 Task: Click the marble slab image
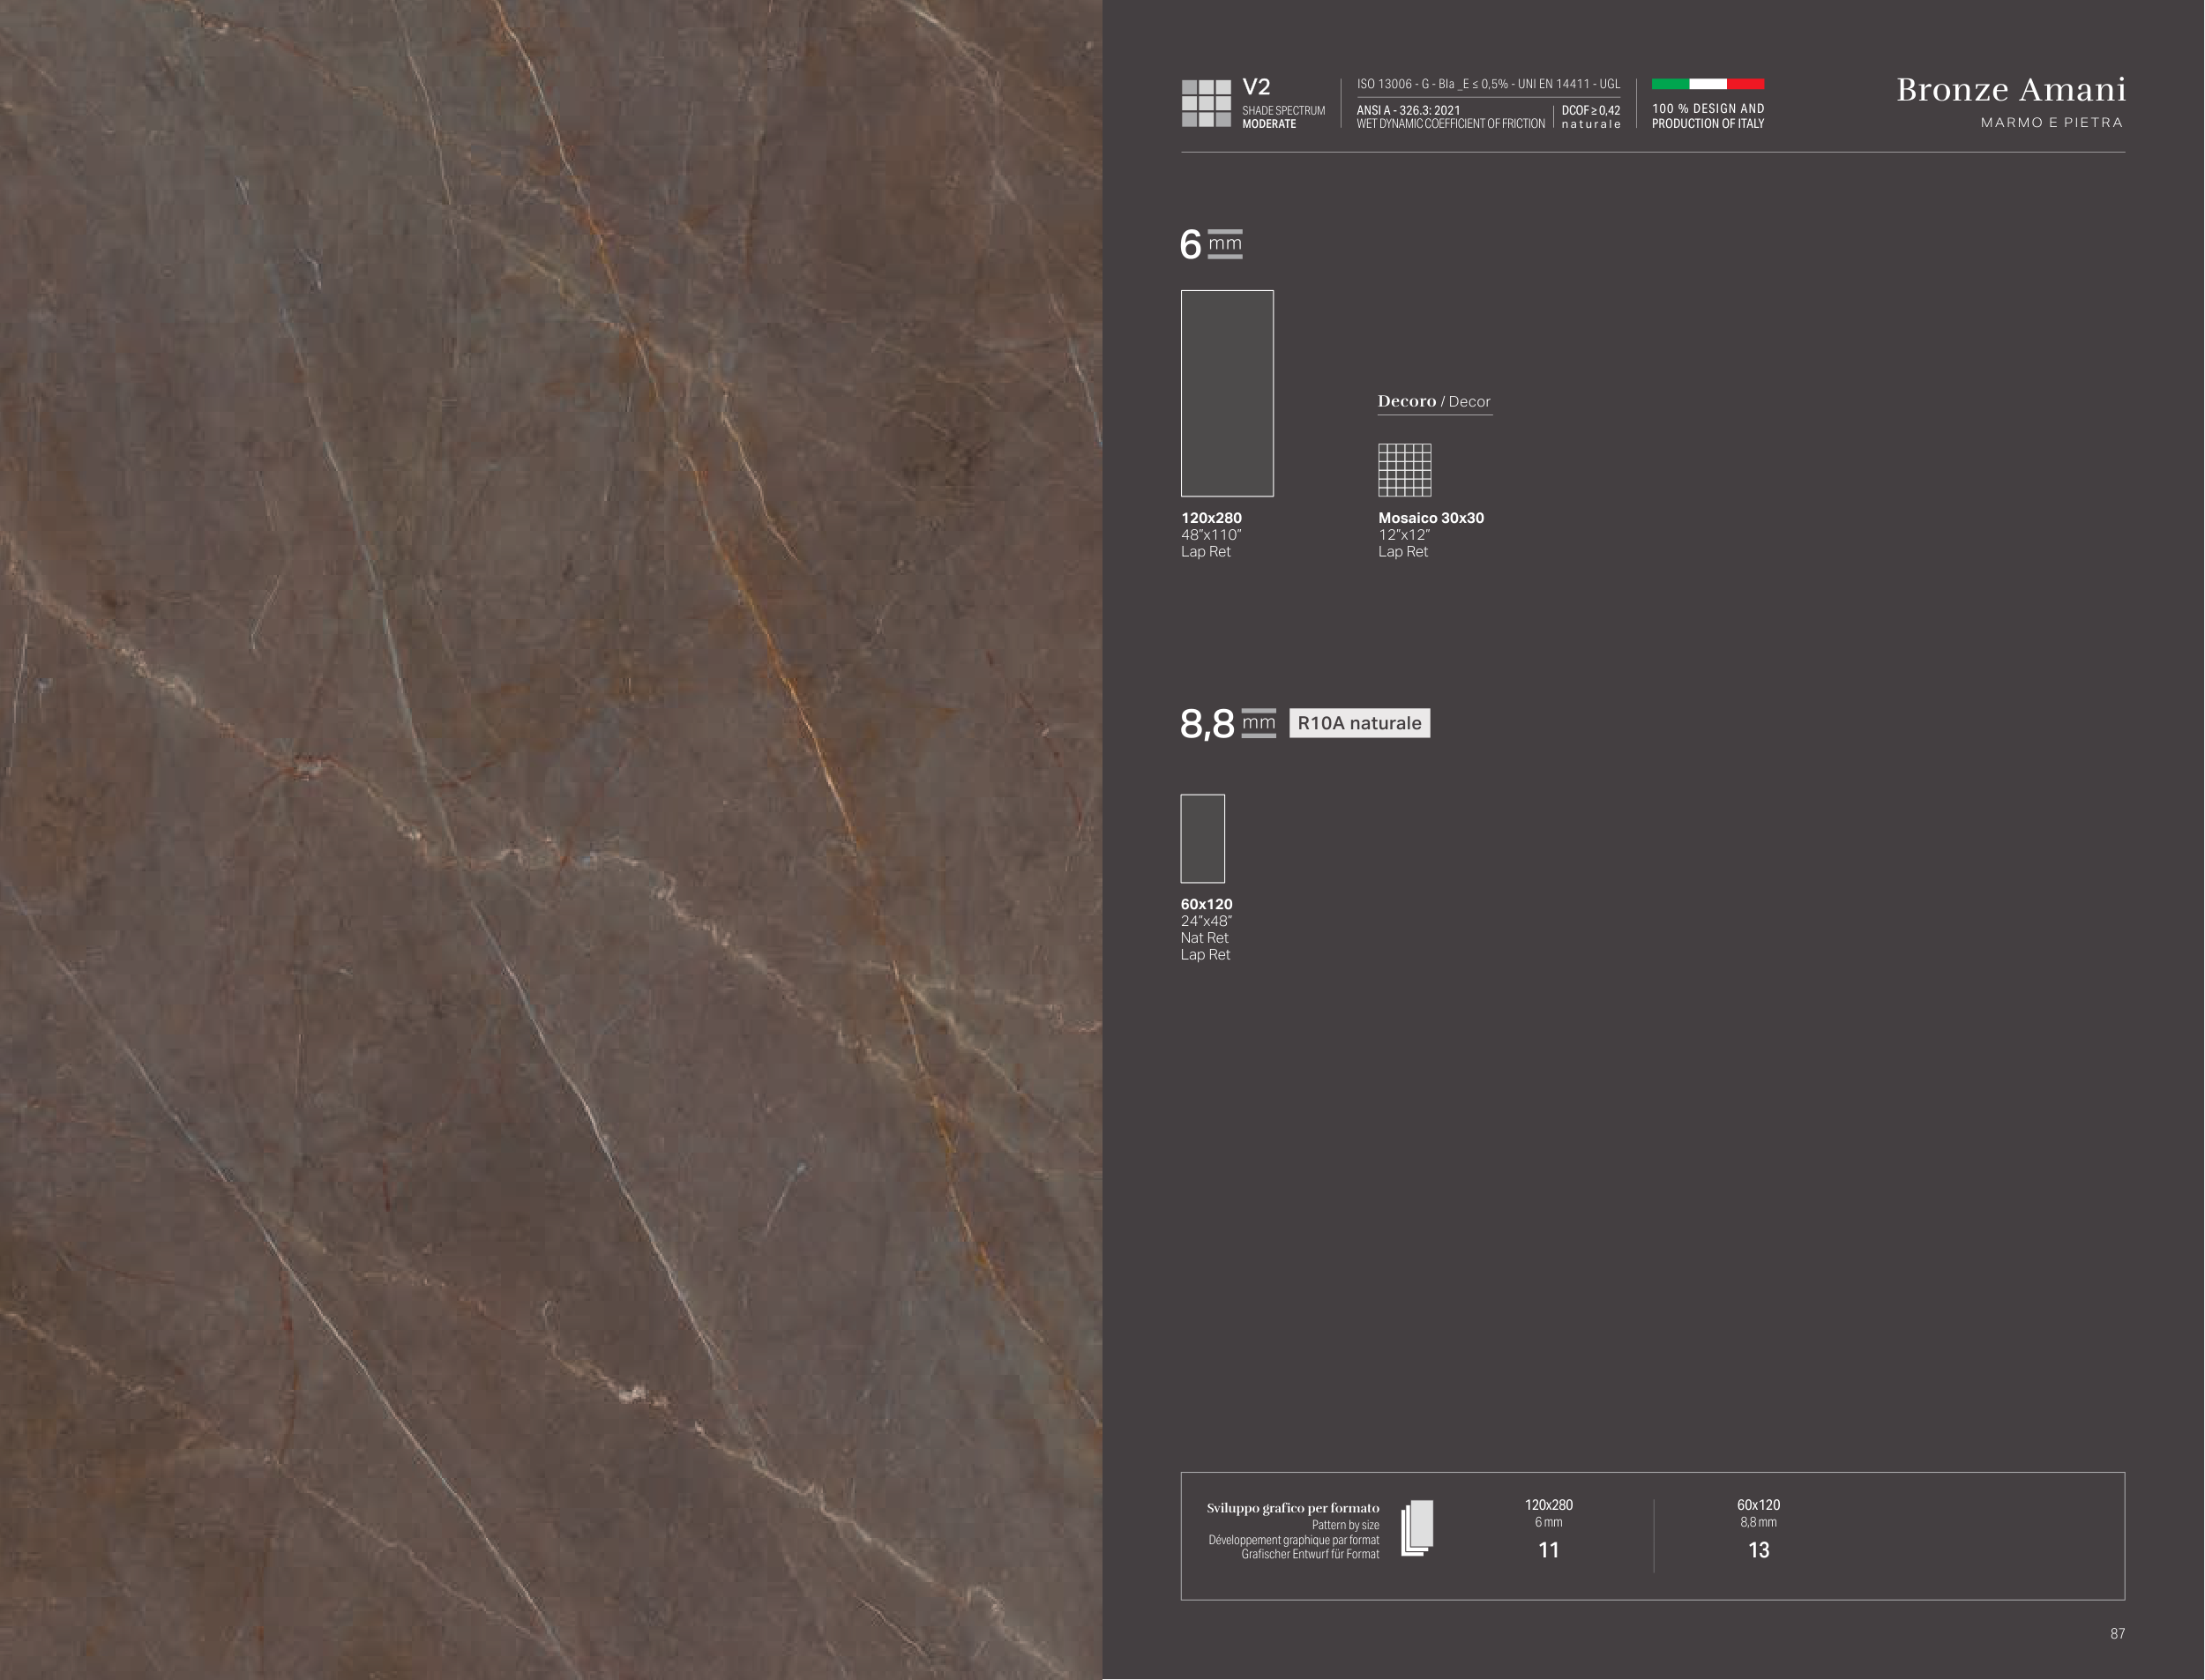click(x=550, y=840)
